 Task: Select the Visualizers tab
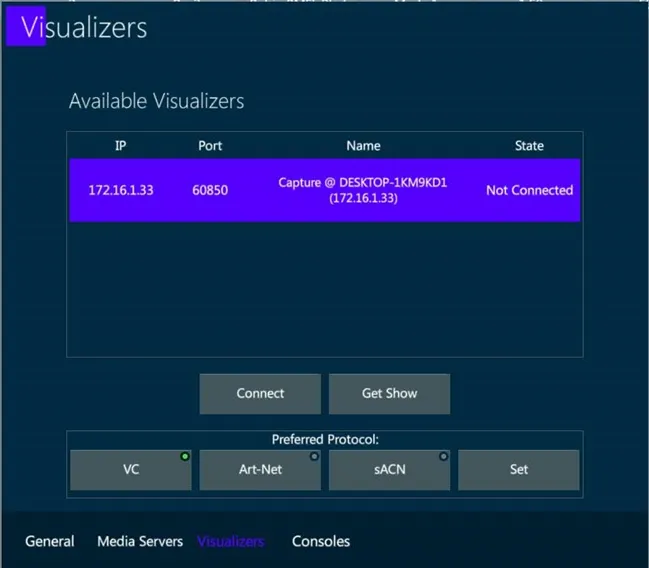click(231, 541)
